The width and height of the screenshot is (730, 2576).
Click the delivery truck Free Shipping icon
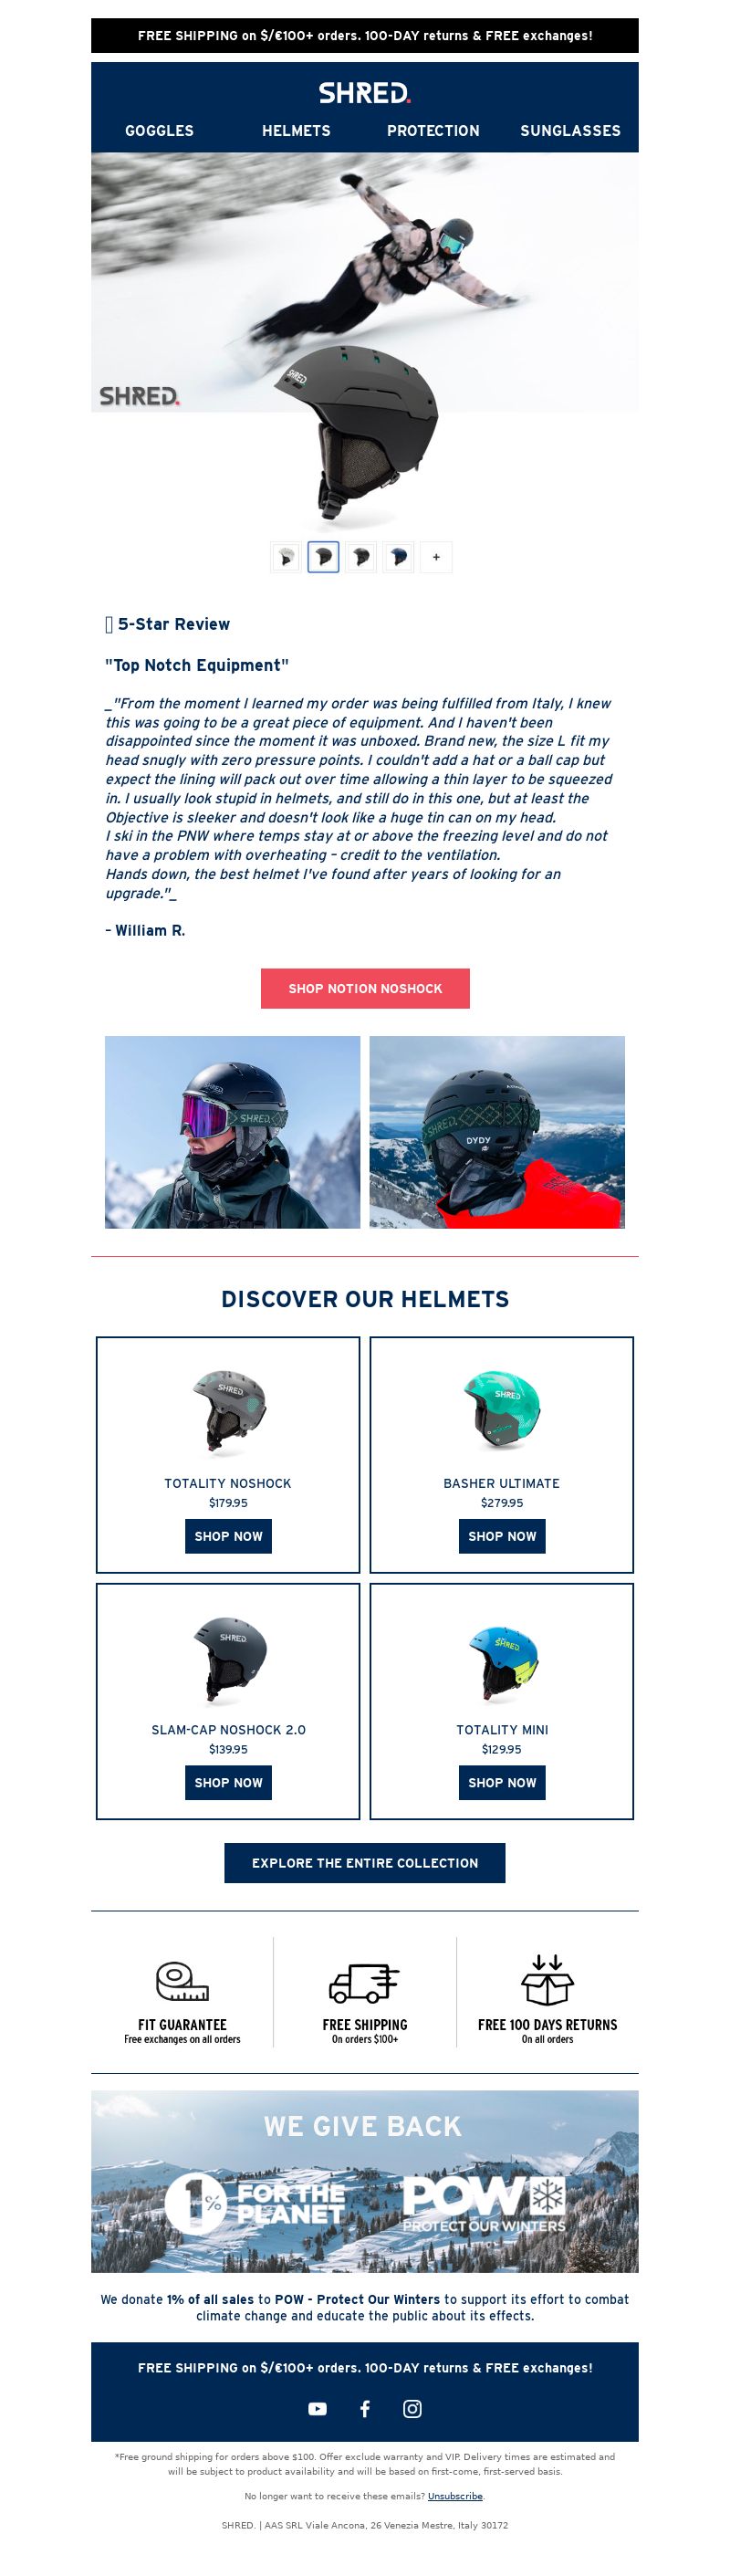pyautogui.click(x=365, y=1982)
